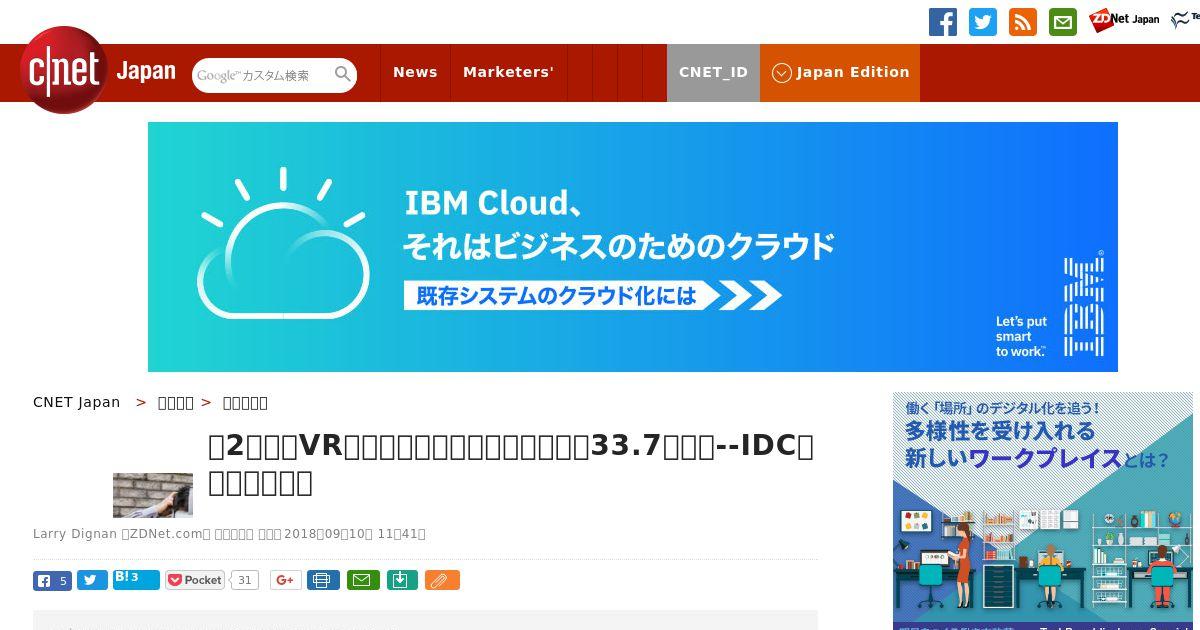This screenshot has width=1200, height=630.
Task: Open Pocket count bubble showing 31
Action: click(x=245, y=580)
